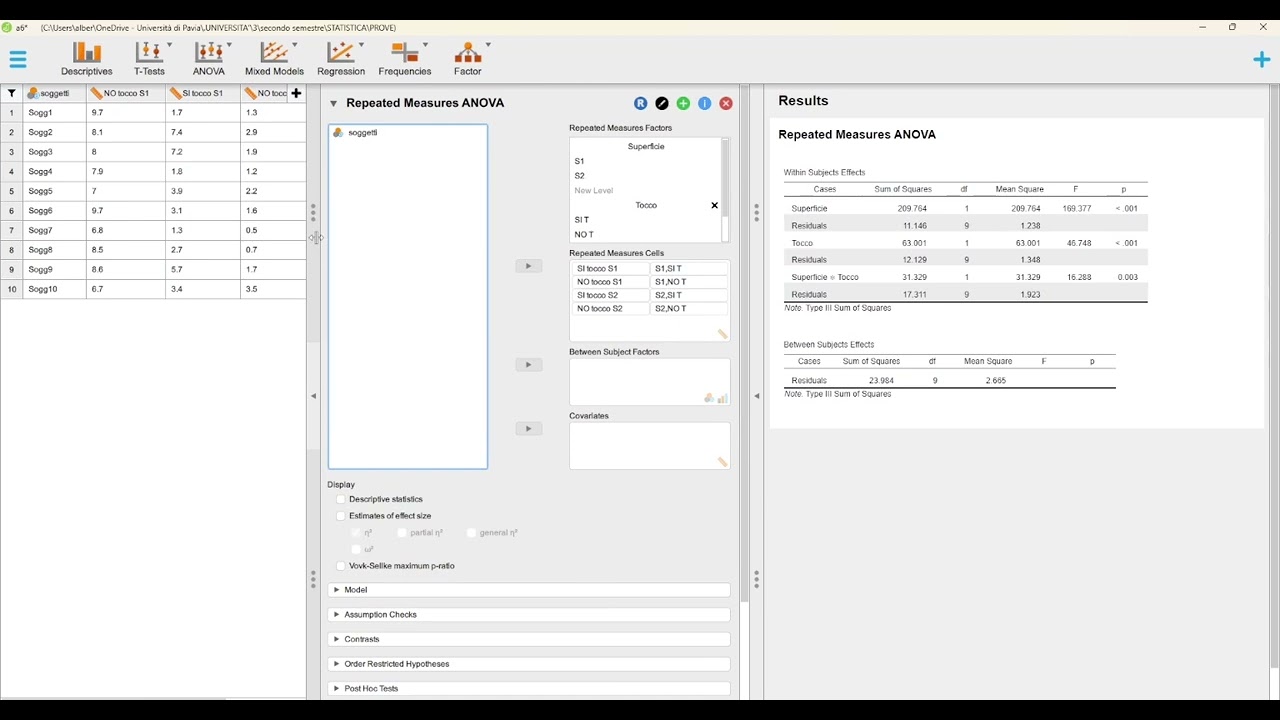Open the Descriptives module

point(87,59)
